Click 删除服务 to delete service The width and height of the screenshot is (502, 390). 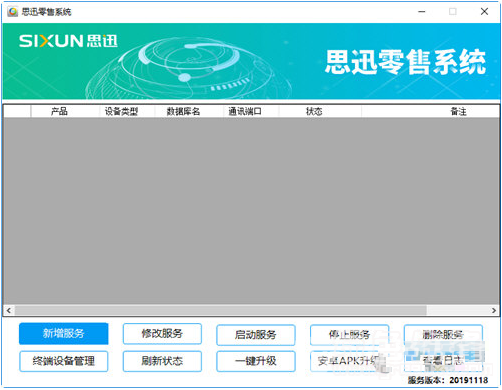click(x=443, y=335)
